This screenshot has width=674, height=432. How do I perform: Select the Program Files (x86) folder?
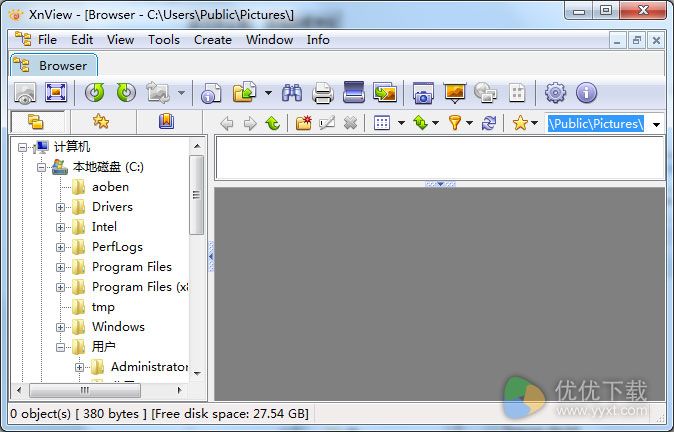click(x=140, y=287)
